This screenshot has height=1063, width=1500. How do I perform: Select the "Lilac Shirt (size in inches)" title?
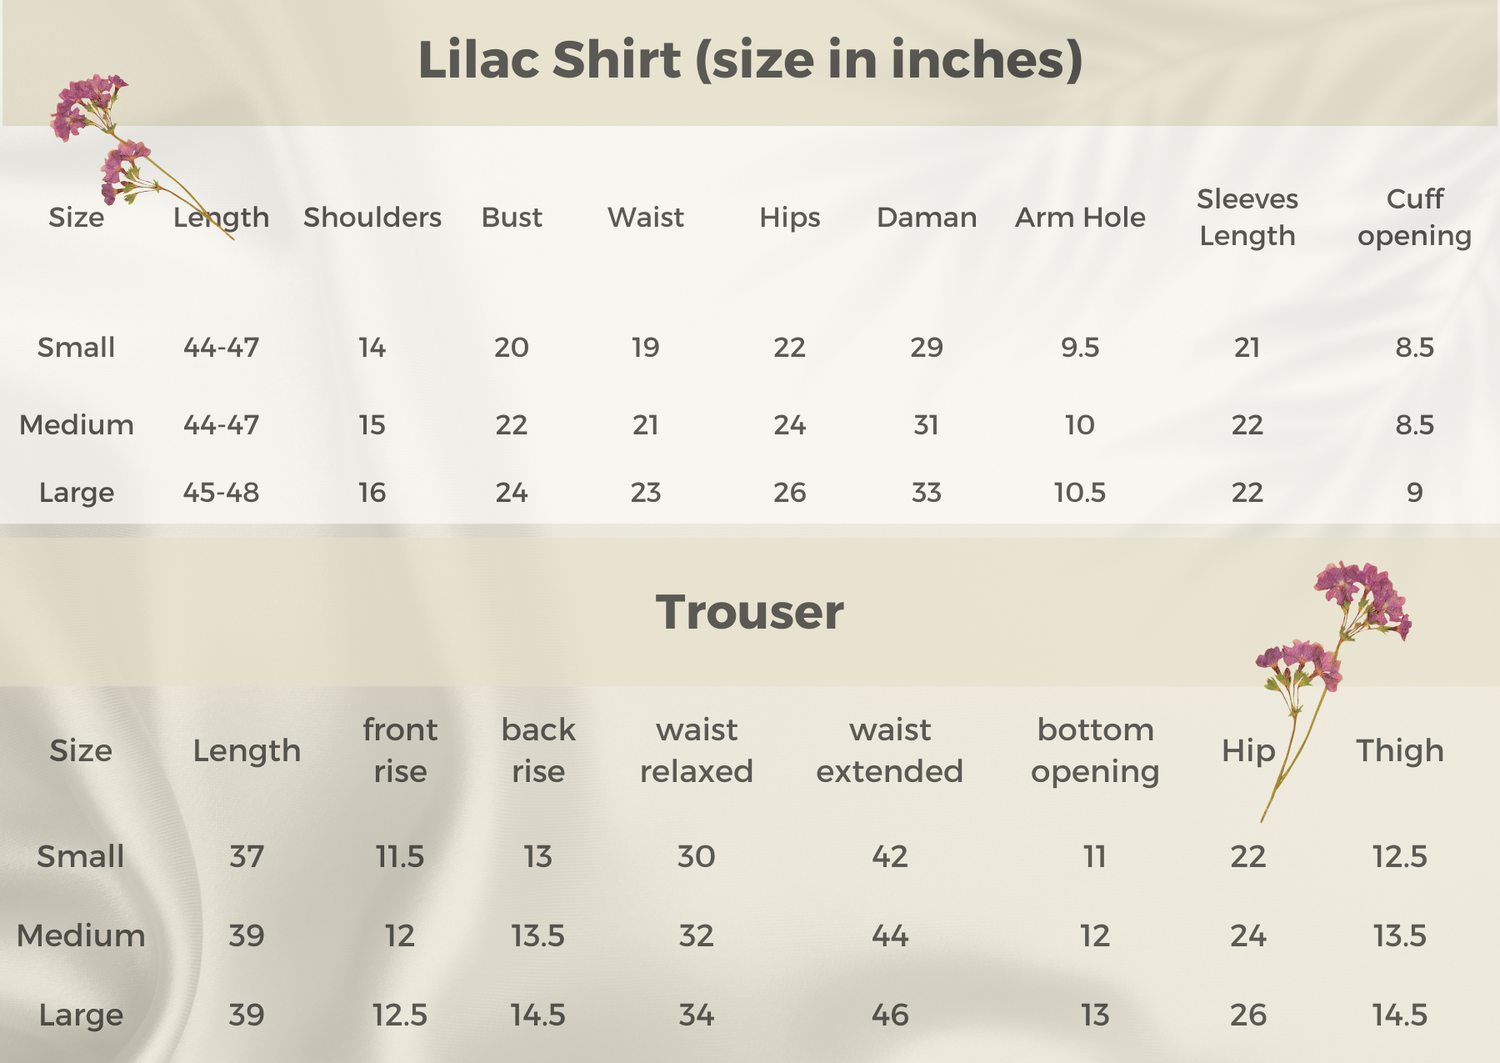pyautogui.click(x=750, y=60)
